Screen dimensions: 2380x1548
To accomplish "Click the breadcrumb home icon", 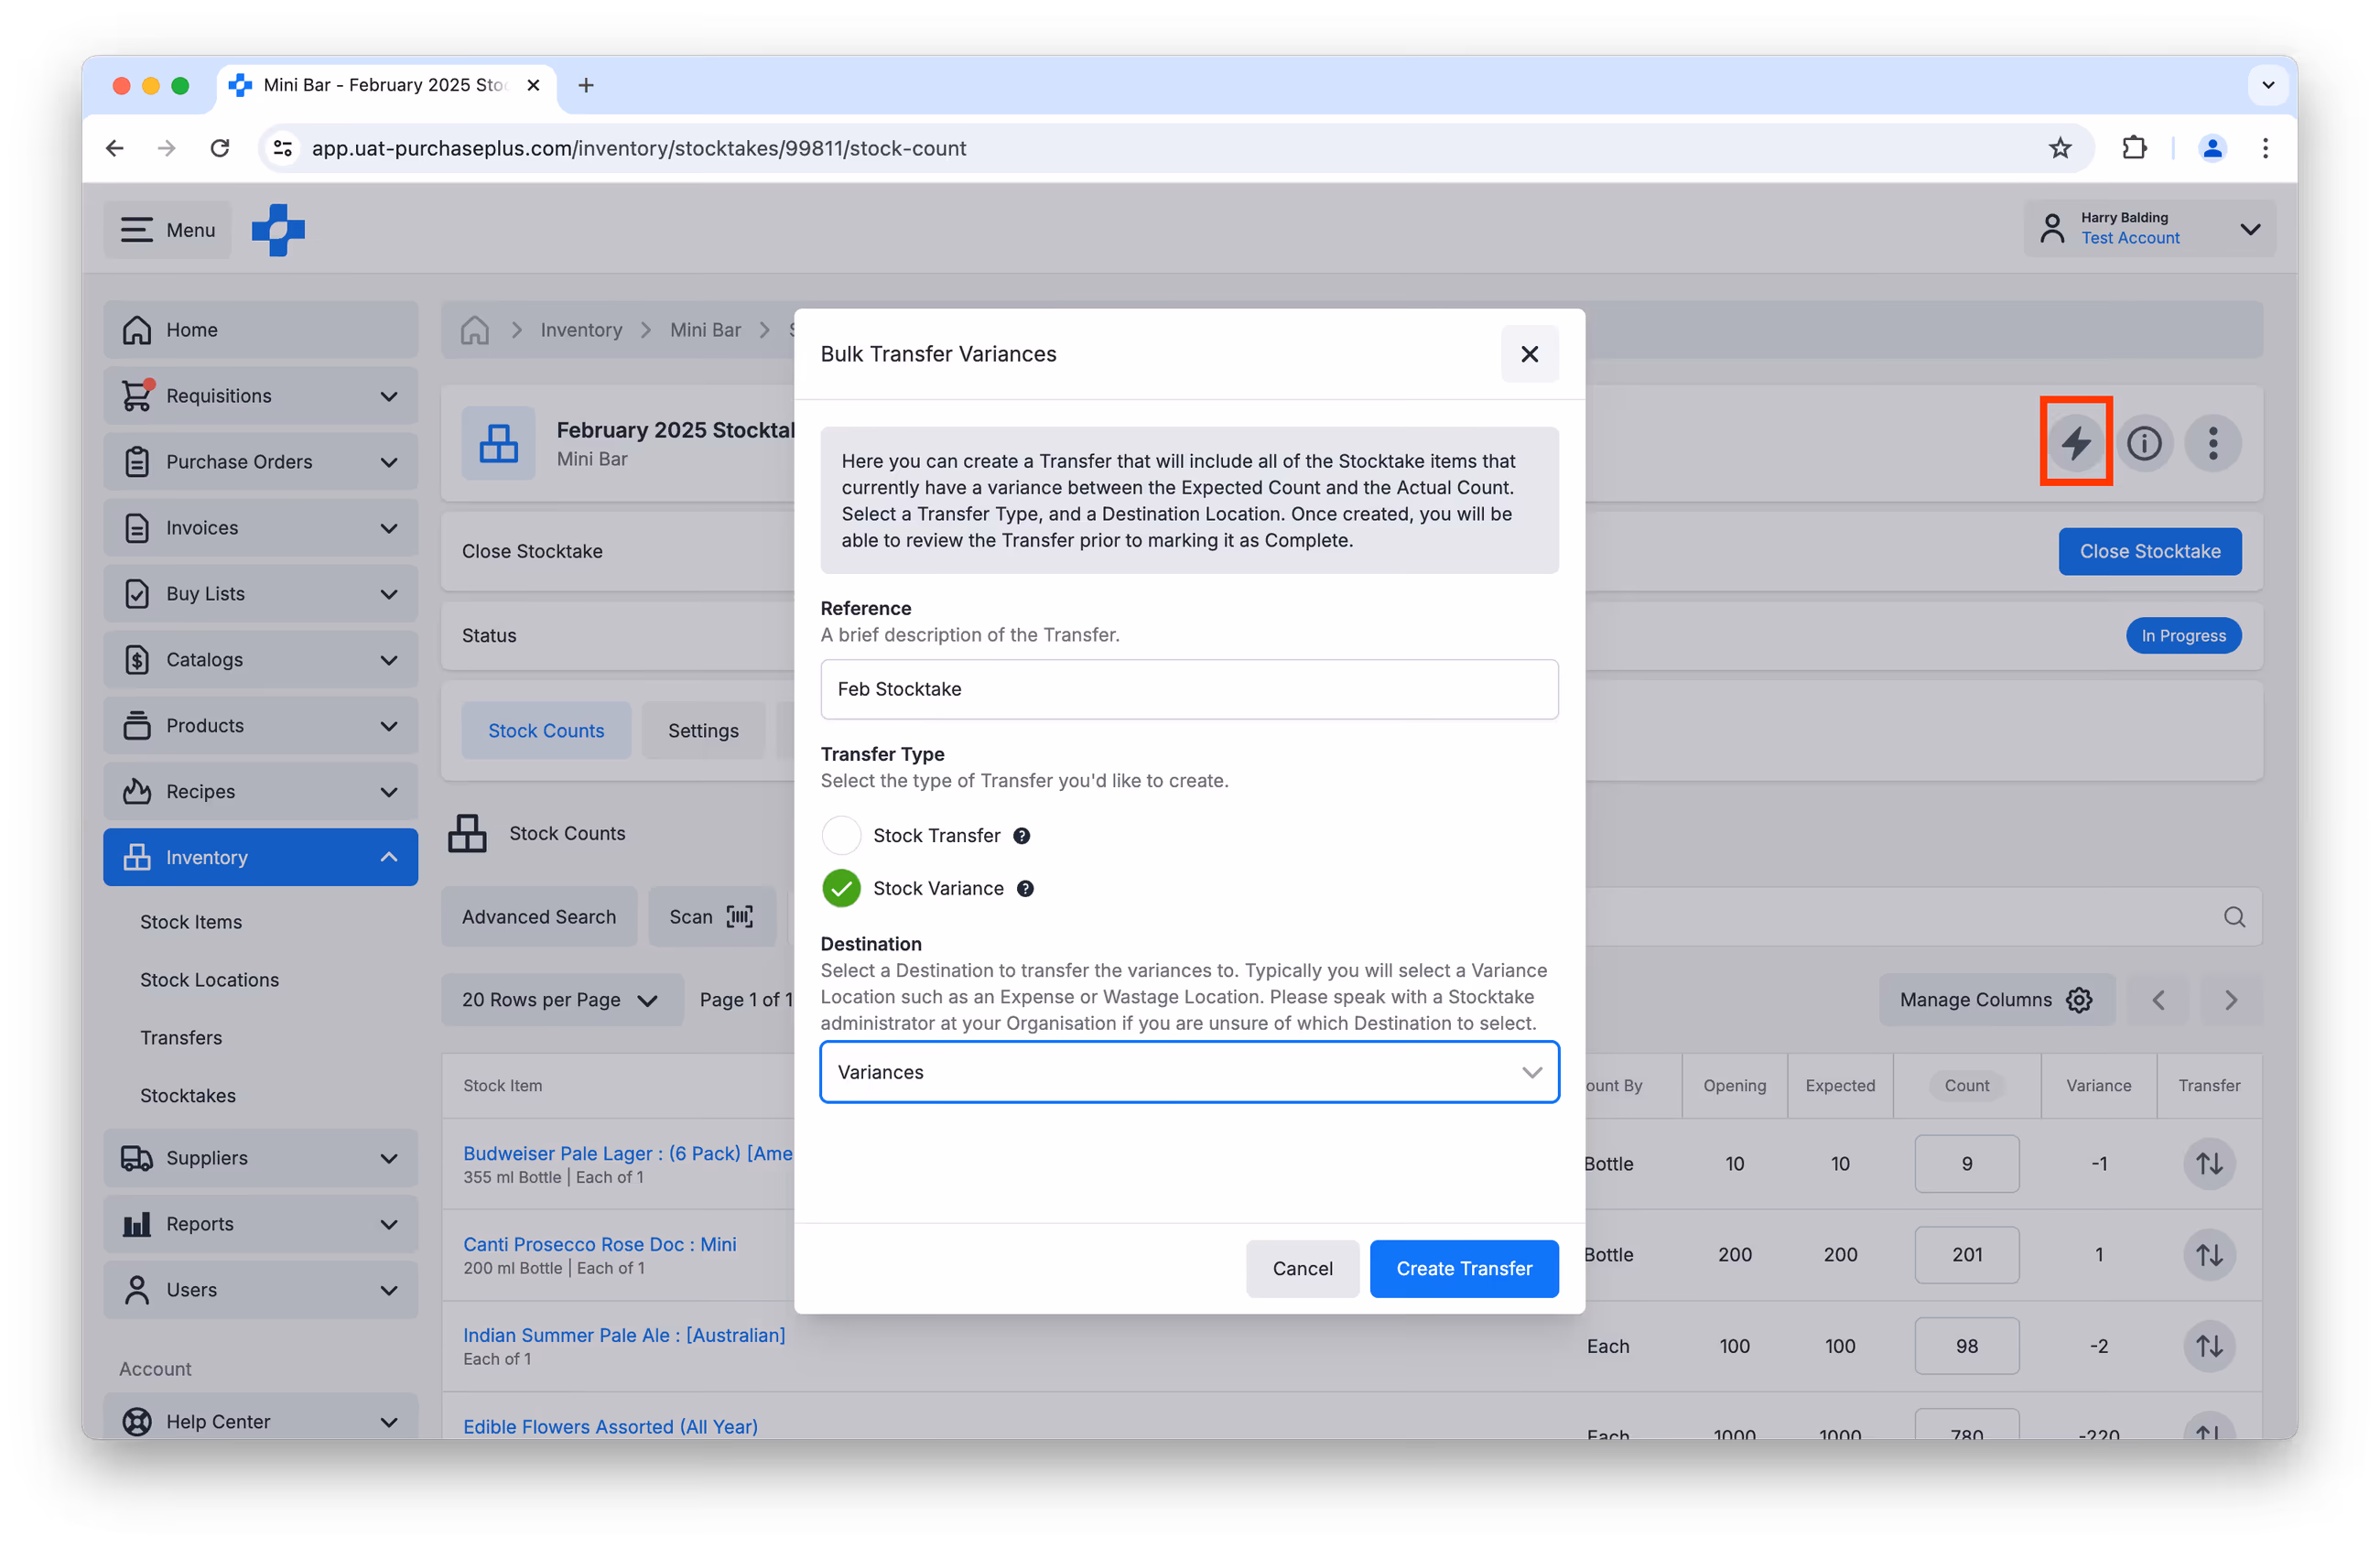I will 475,330.
